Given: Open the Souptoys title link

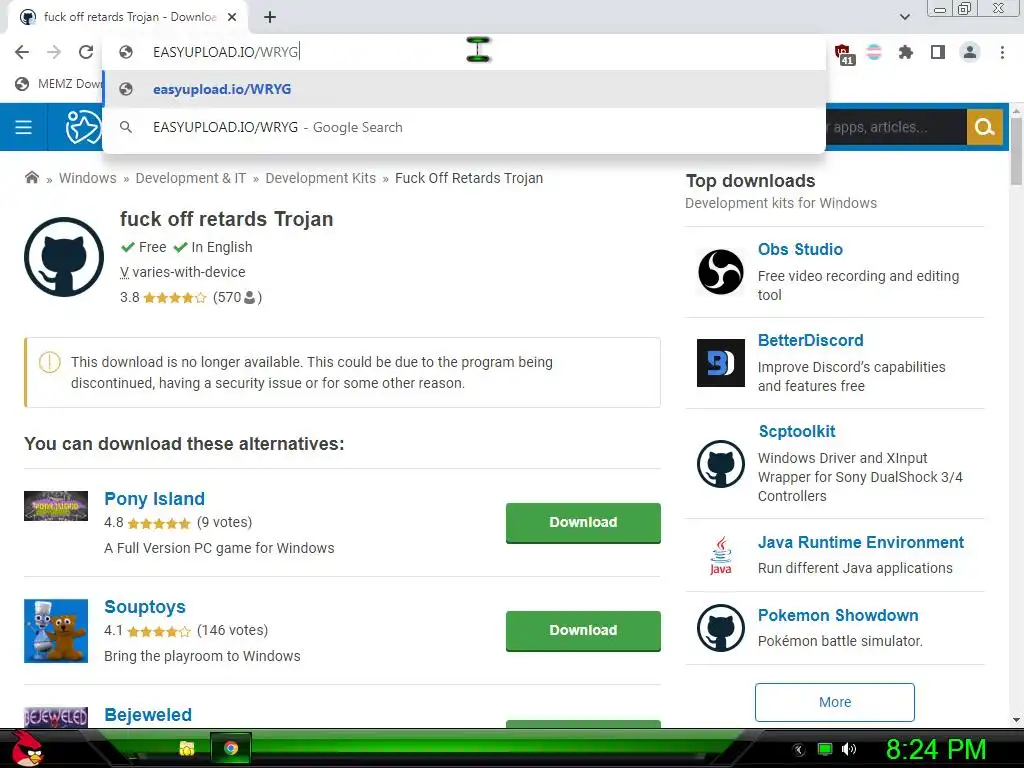Looking at the screenshot, I should [x=144, y=607].
